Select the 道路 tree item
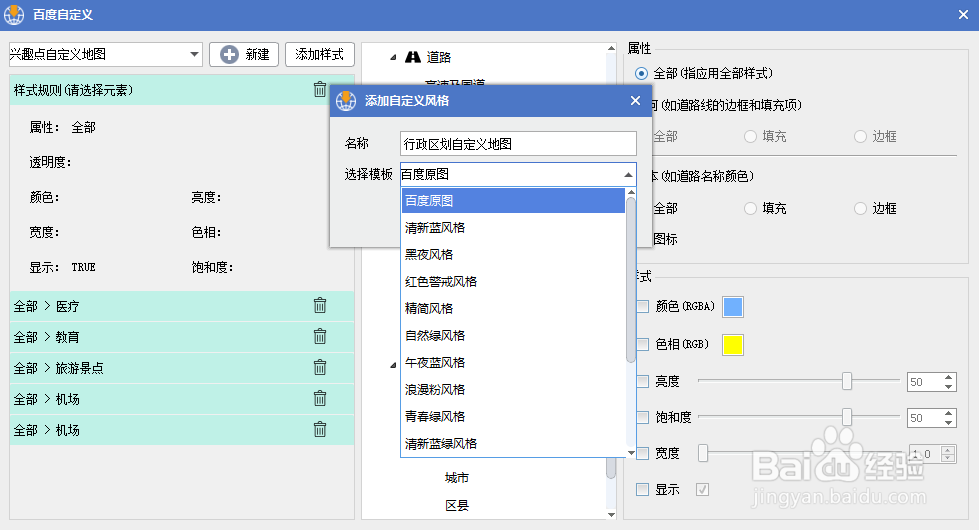 click(x=438, y=57)
